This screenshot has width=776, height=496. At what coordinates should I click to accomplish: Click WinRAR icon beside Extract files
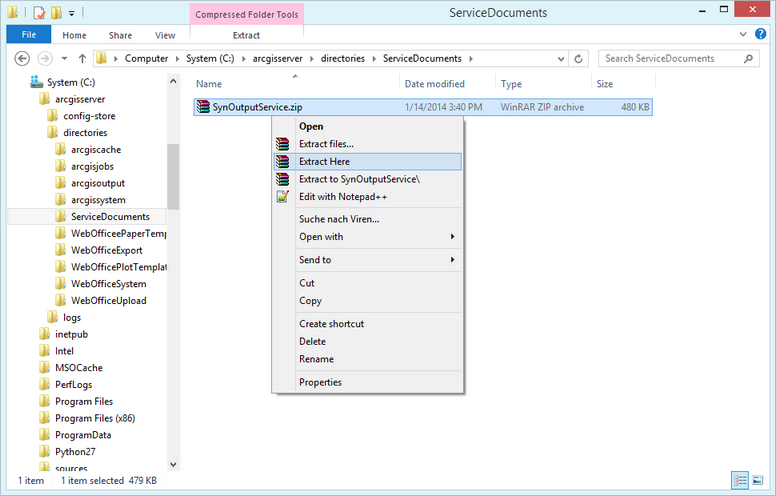[x=283, y=144]
